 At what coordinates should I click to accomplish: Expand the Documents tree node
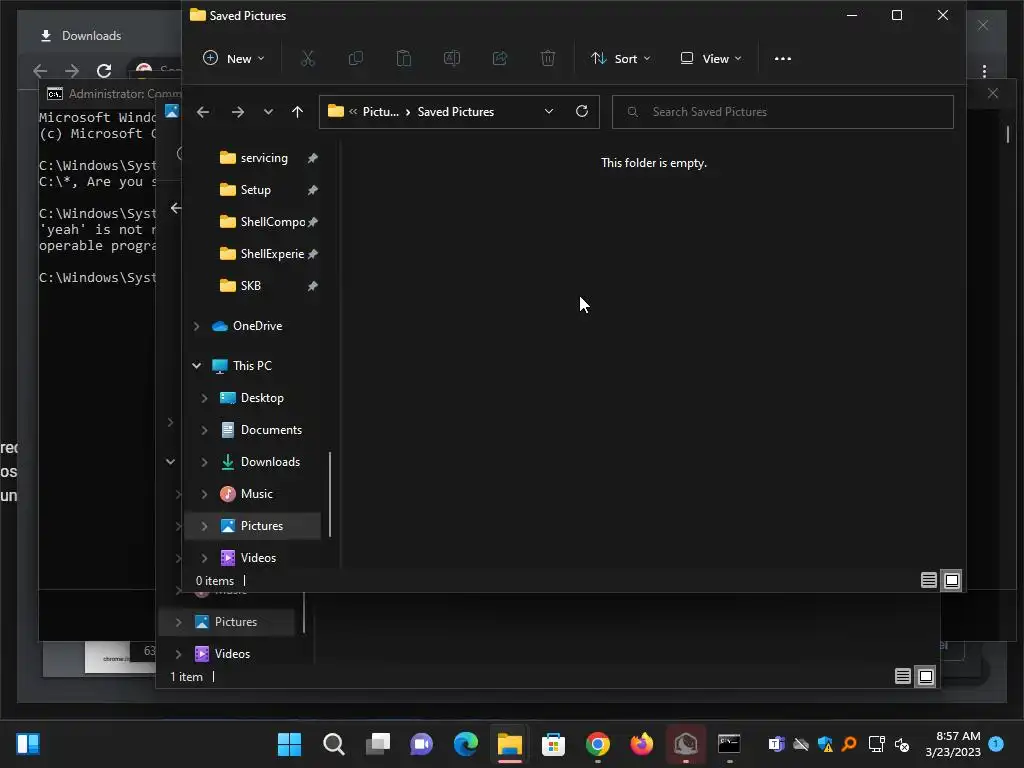click(204, 430)
